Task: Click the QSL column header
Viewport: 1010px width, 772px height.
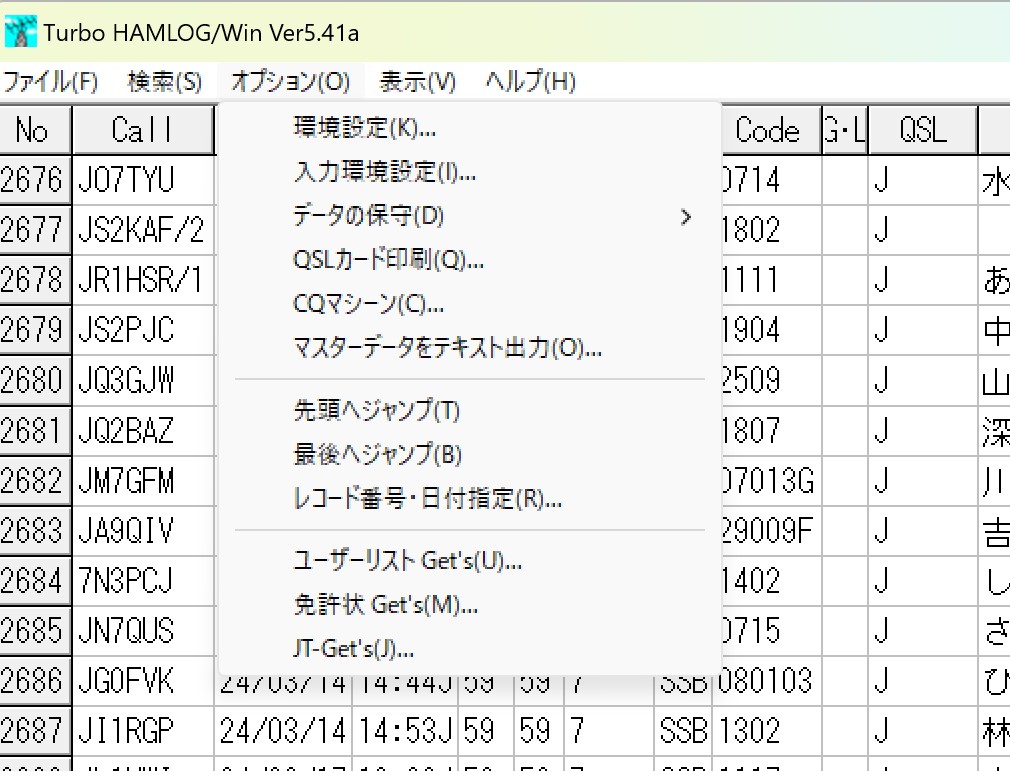Action: [921, 130]
